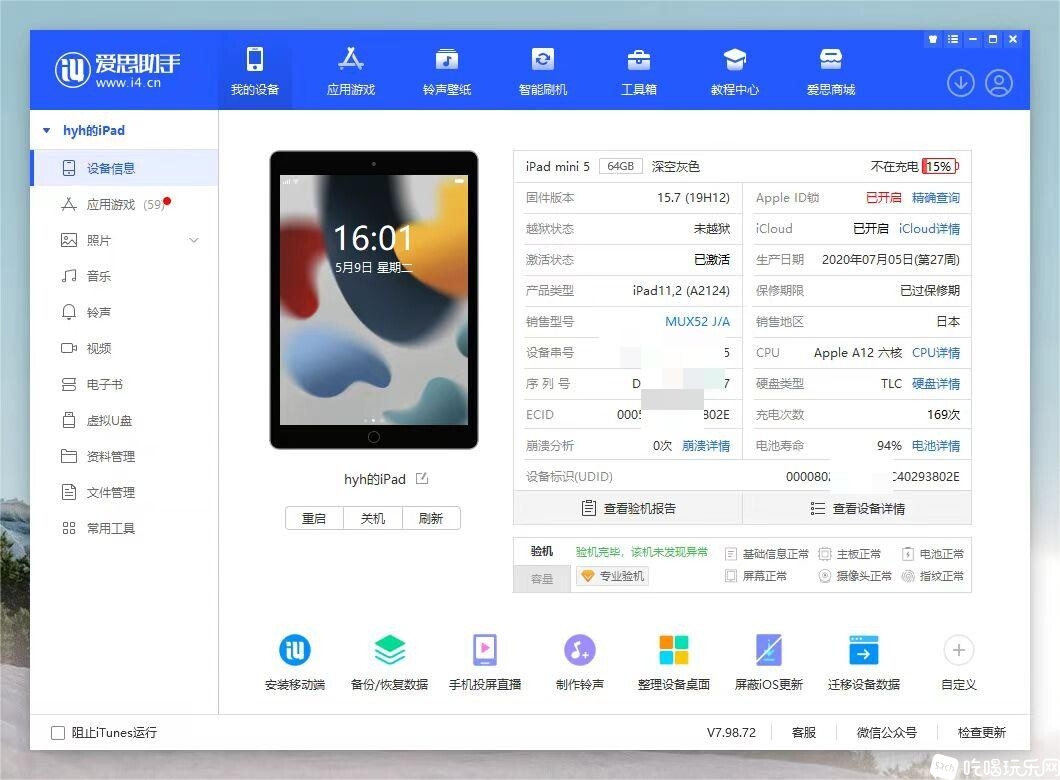Collapse the hyh的iPad device tree
Image resolution: width=1060 pixels, height=780 pixels.
tap(47, 130)
